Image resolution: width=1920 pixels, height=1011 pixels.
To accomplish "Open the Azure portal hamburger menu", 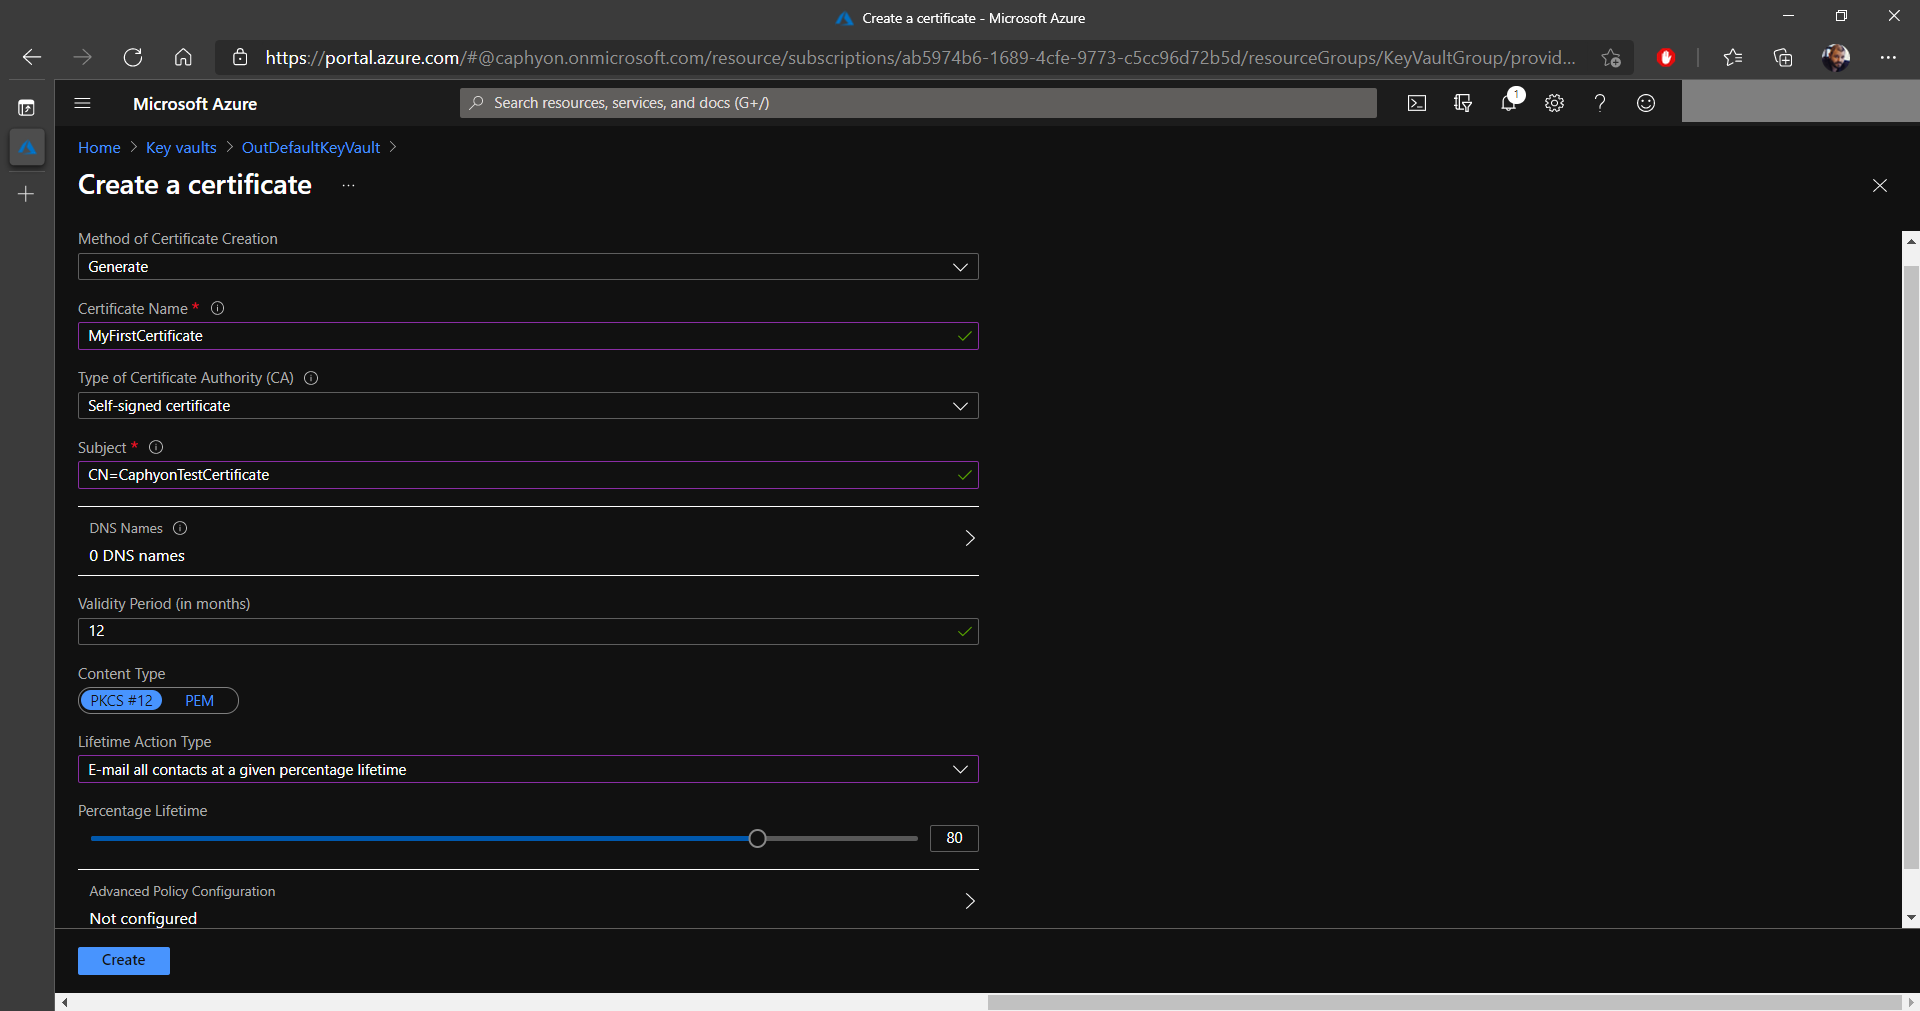I will click(x=83, y=103).
